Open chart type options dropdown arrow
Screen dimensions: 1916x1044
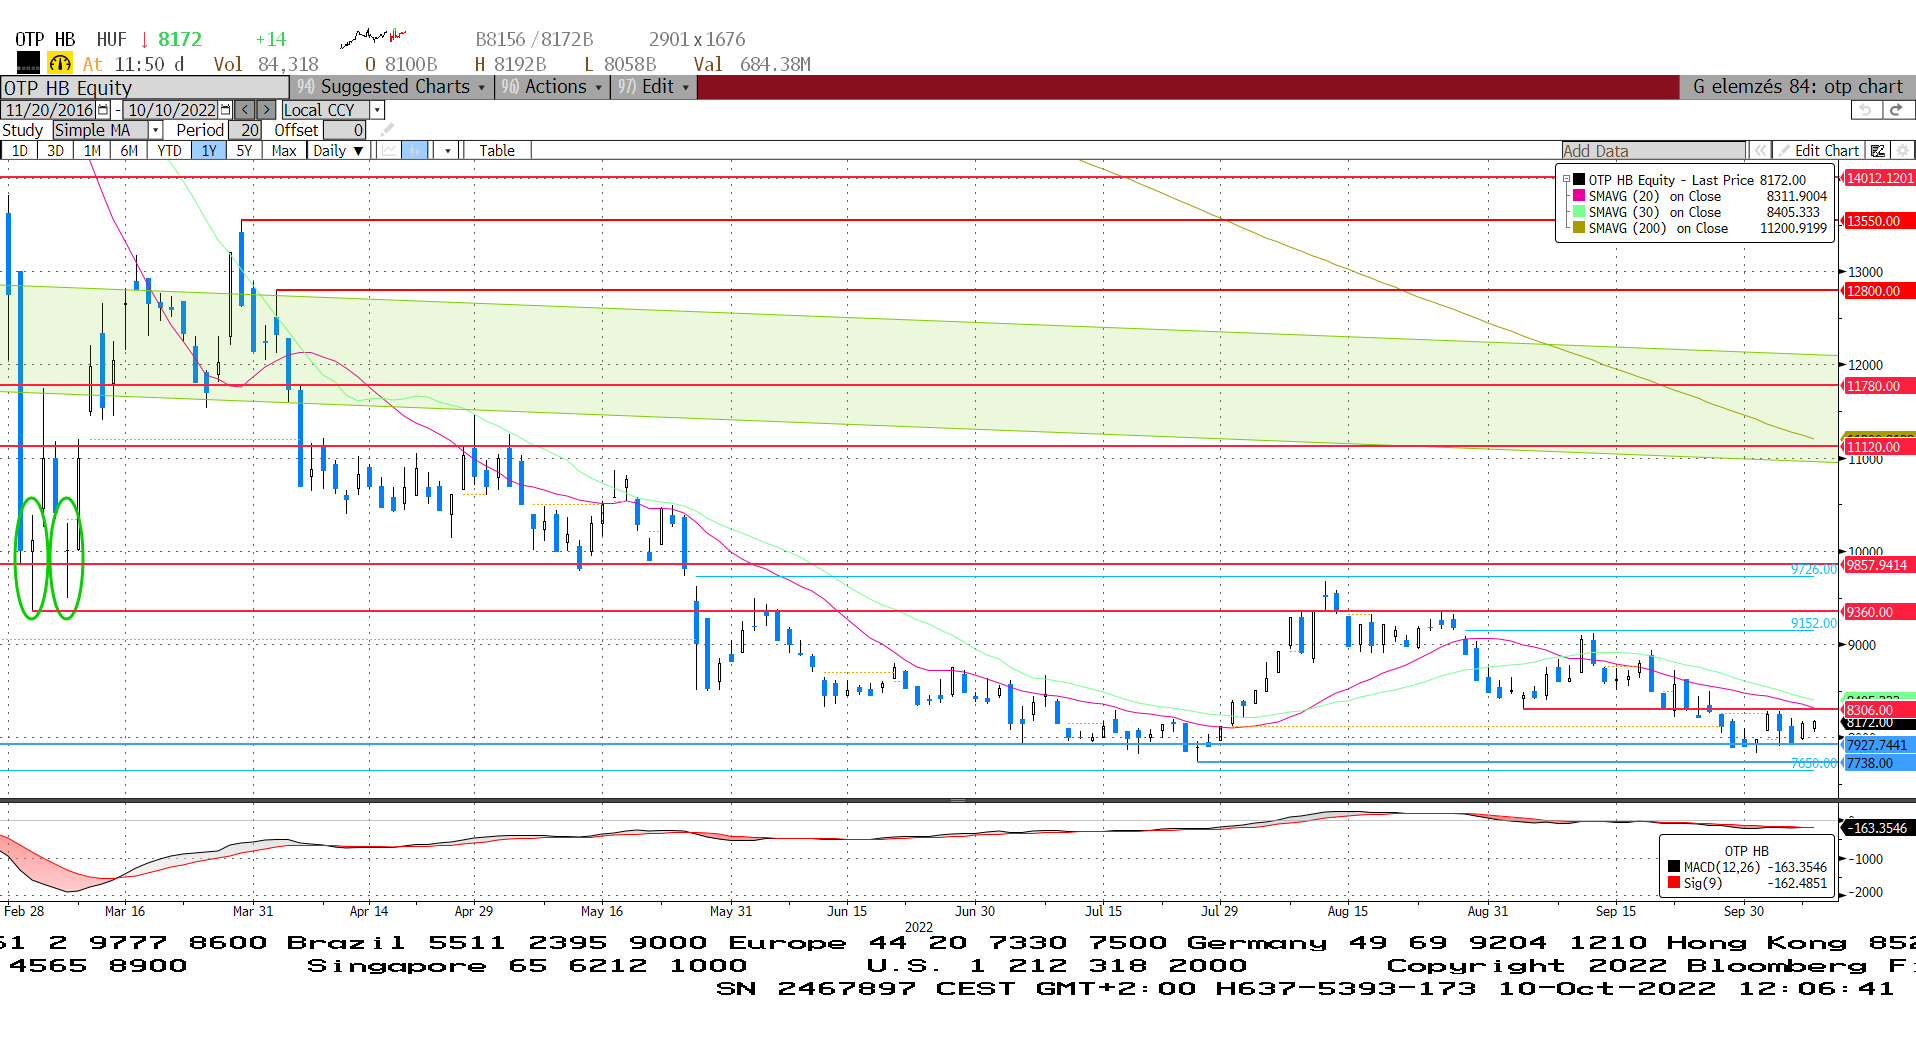click(x=447, y=151)
